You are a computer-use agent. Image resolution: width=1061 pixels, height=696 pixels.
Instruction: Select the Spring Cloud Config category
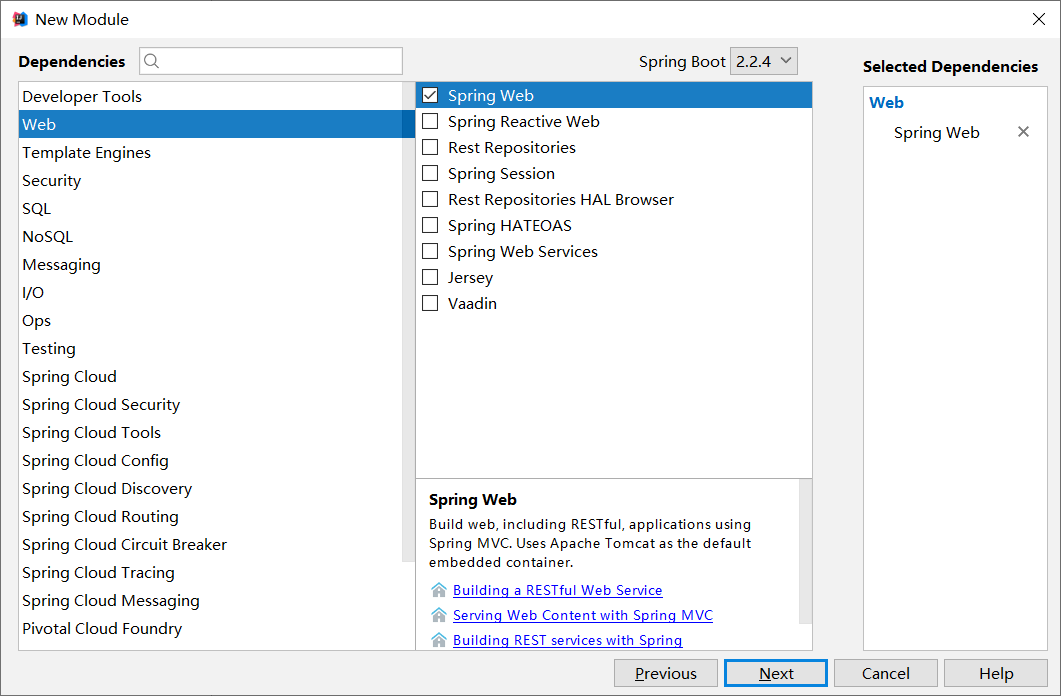tap(210, 461)
